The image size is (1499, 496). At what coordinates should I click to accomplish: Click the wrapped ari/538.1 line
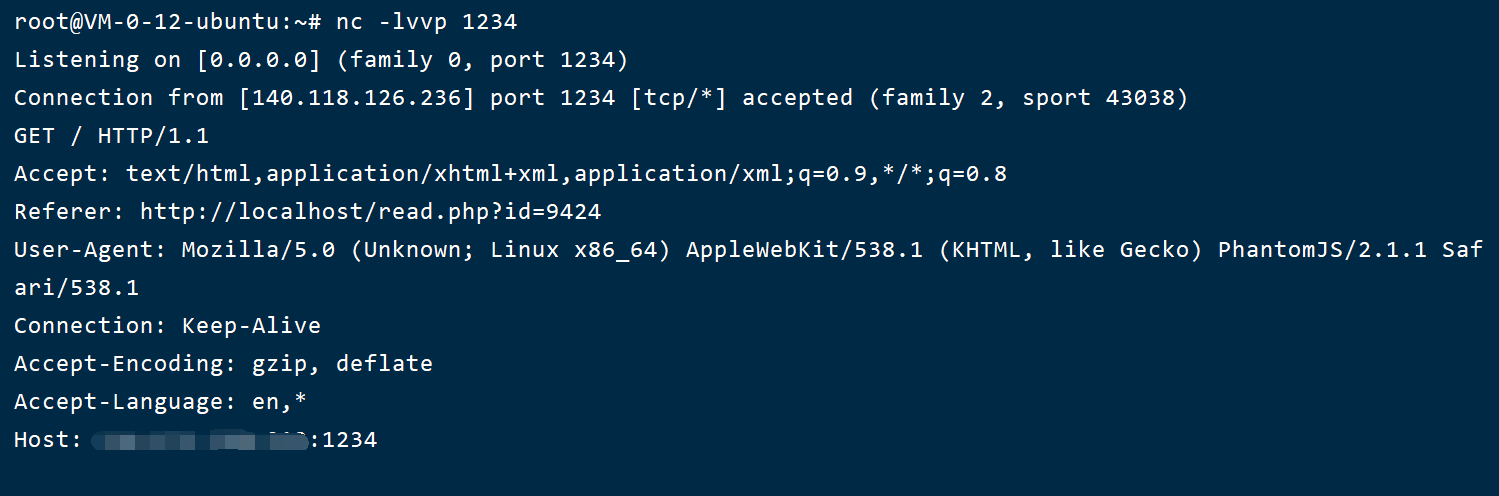77,288
